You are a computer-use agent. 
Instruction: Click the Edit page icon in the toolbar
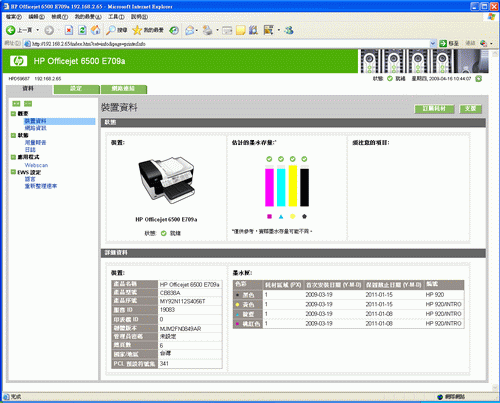(x=227, y=31)
